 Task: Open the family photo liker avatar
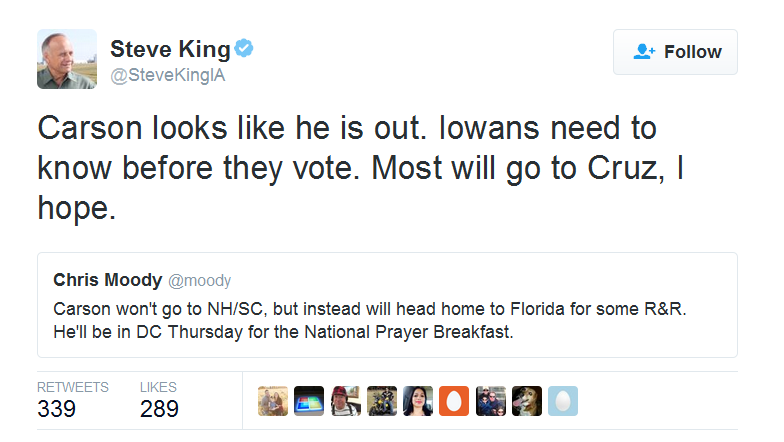273,401
